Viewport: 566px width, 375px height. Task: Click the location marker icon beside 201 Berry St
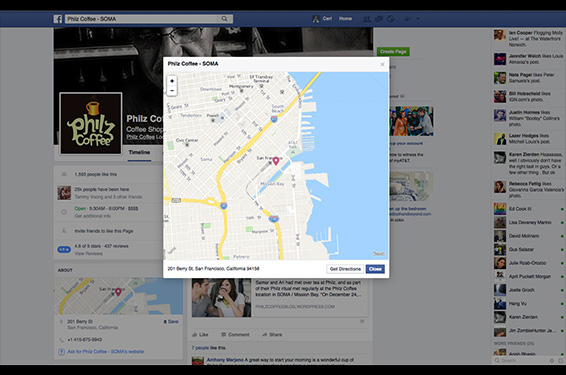pyautogui.click(x=61, y=321)
